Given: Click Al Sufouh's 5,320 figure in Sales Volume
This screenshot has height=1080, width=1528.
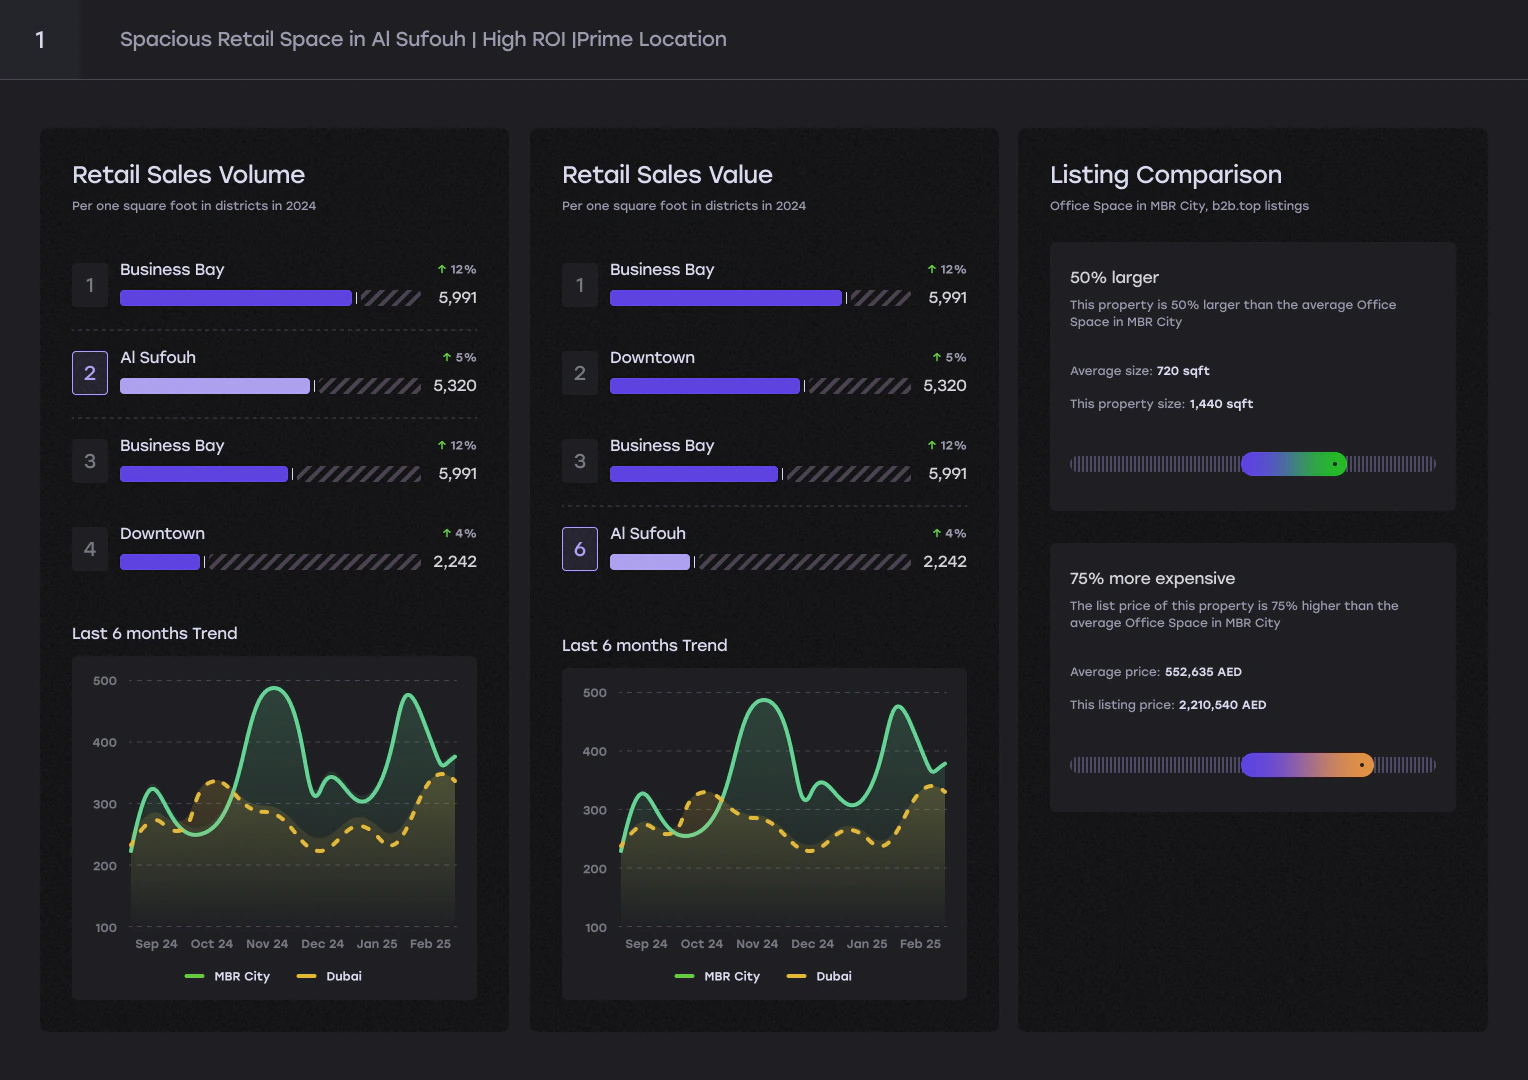Looking at the screenshot, I should click(455, 386).
